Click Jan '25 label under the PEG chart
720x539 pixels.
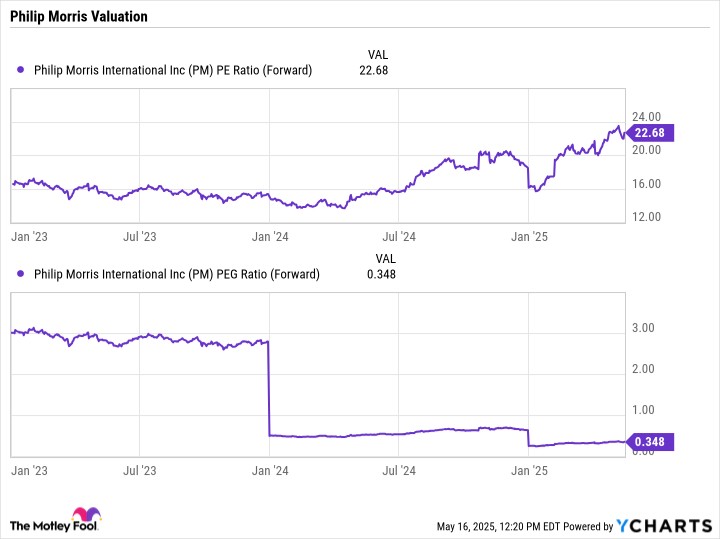click(x=529, y=471)
